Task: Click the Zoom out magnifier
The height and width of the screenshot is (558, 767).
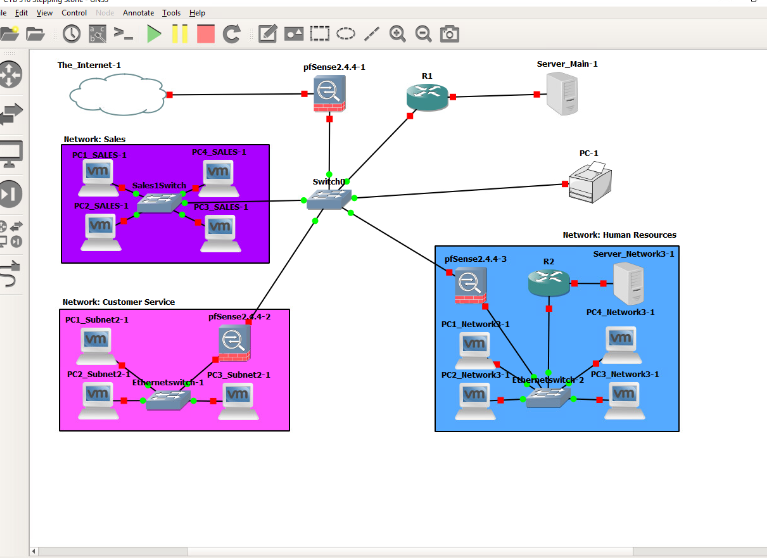Action: click(423, 34)
